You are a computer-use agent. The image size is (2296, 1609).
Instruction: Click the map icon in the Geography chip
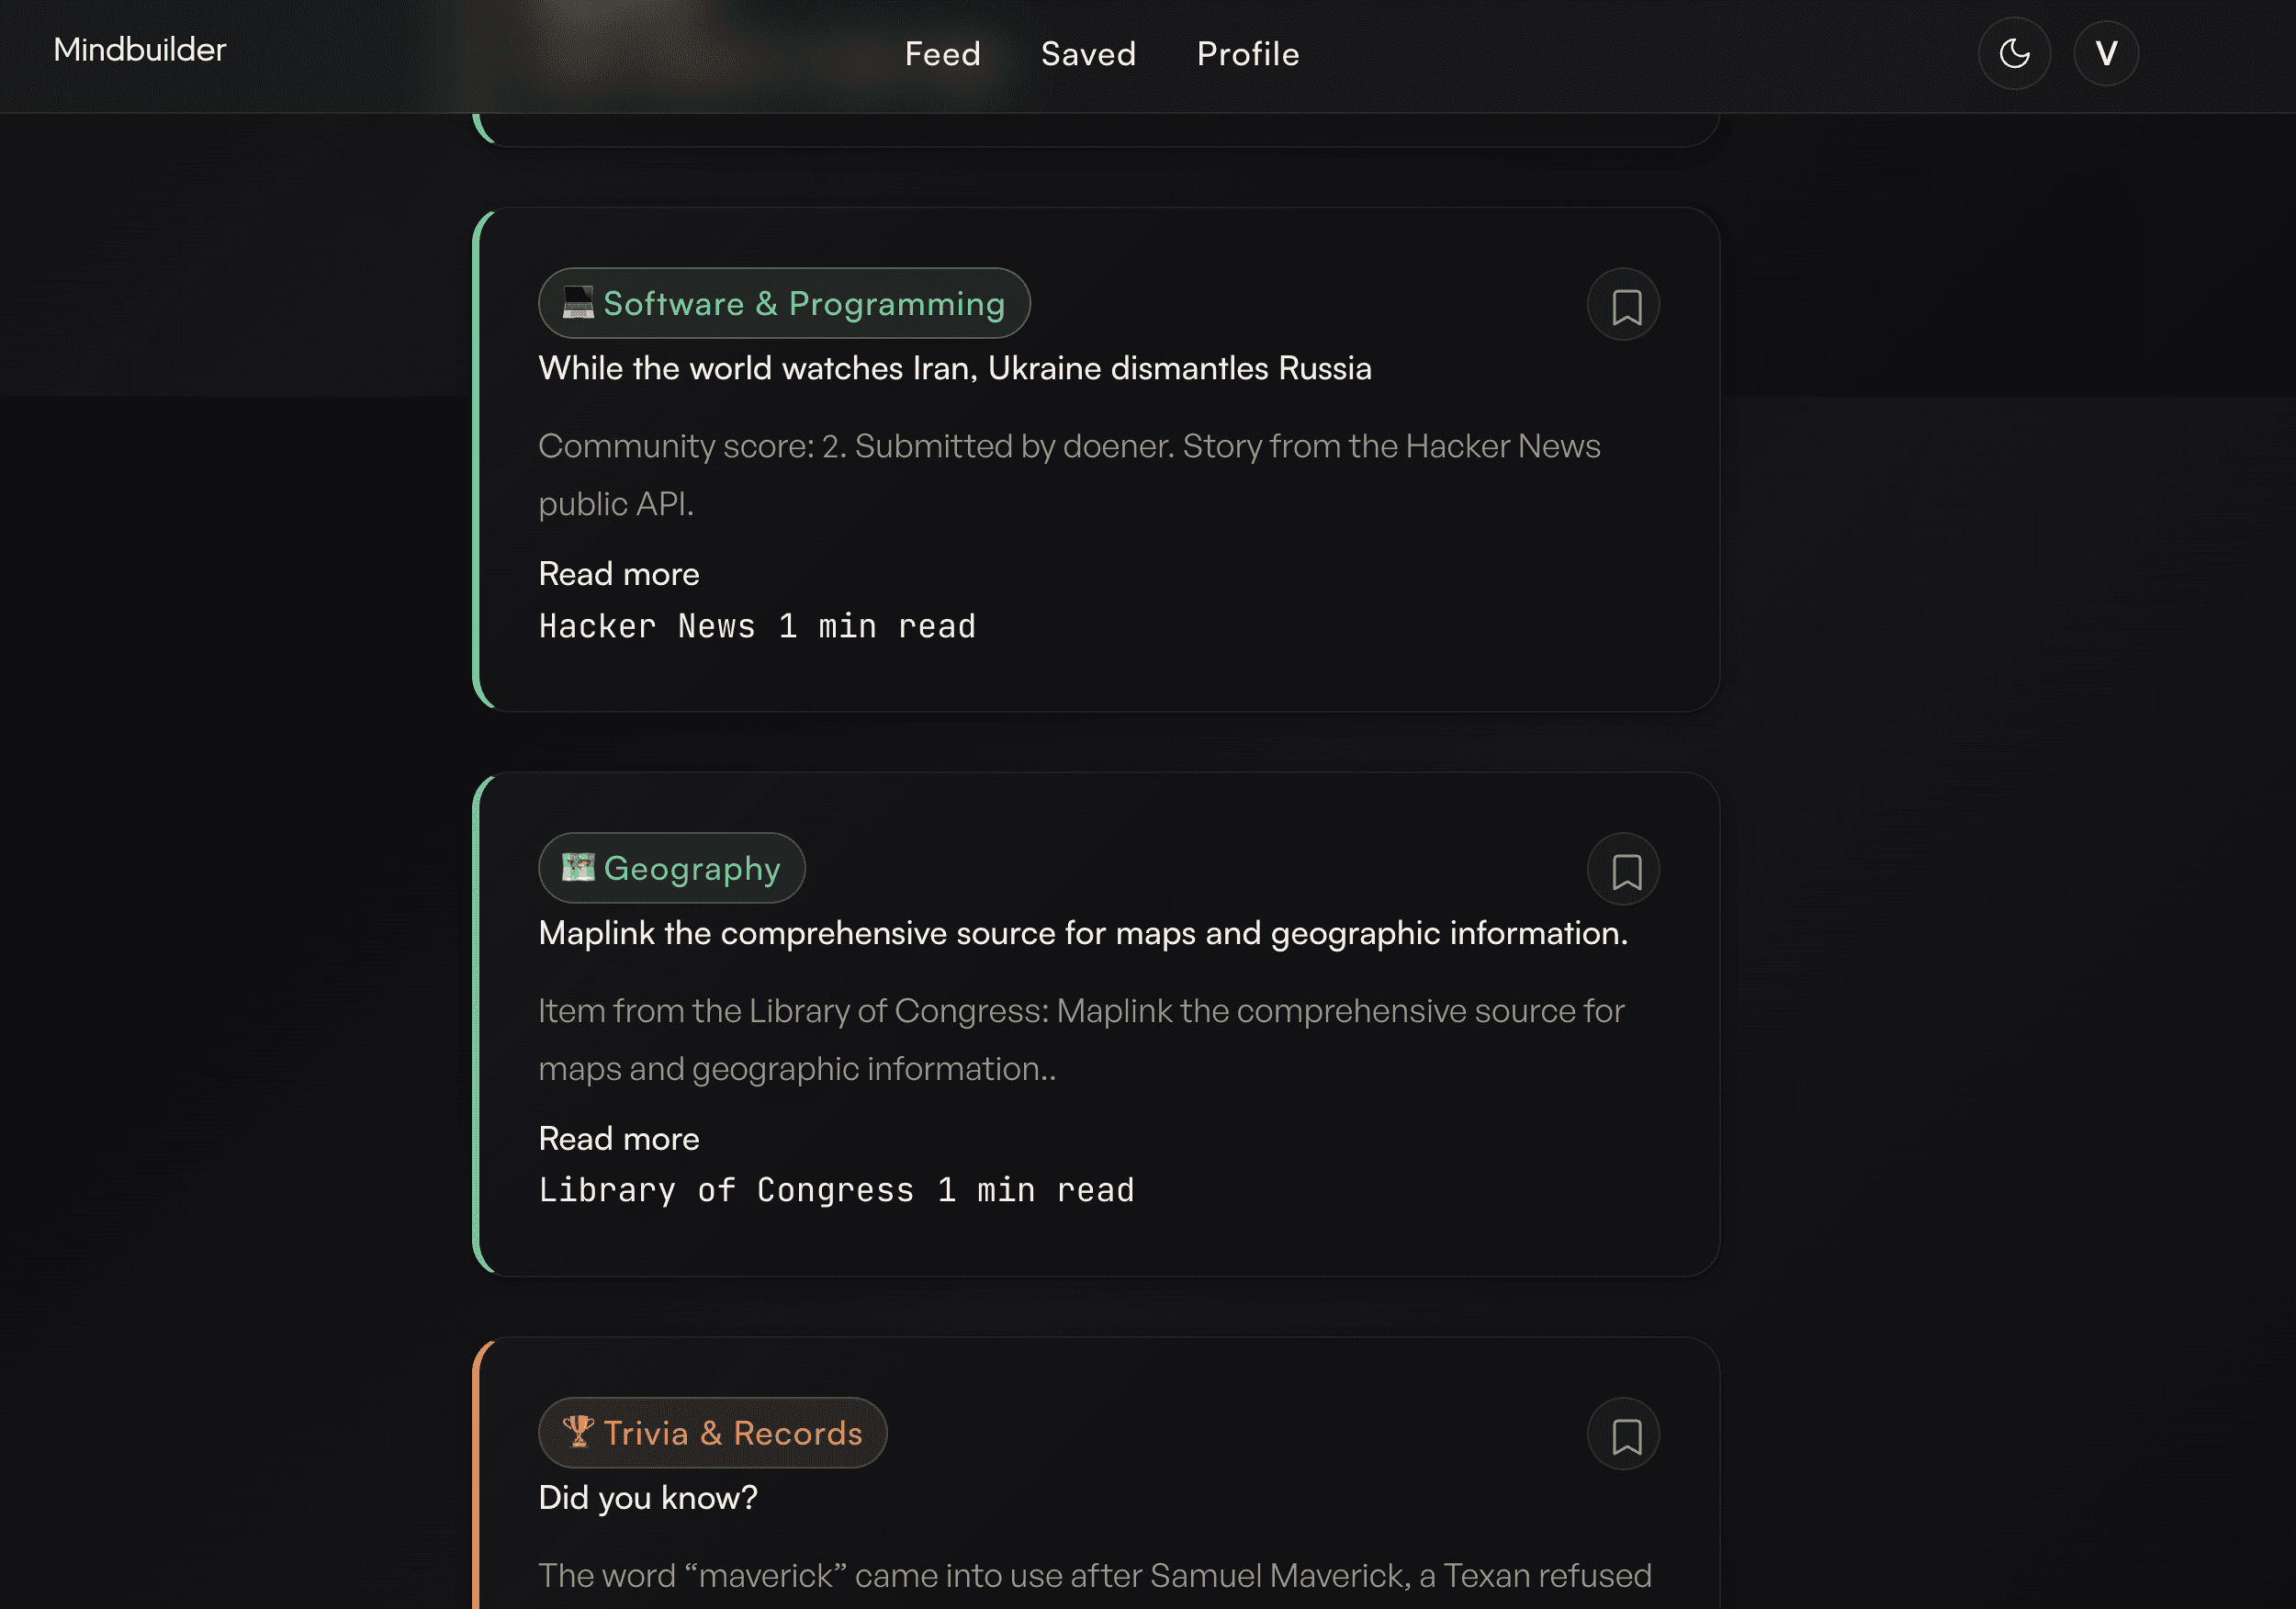[578, 868]
